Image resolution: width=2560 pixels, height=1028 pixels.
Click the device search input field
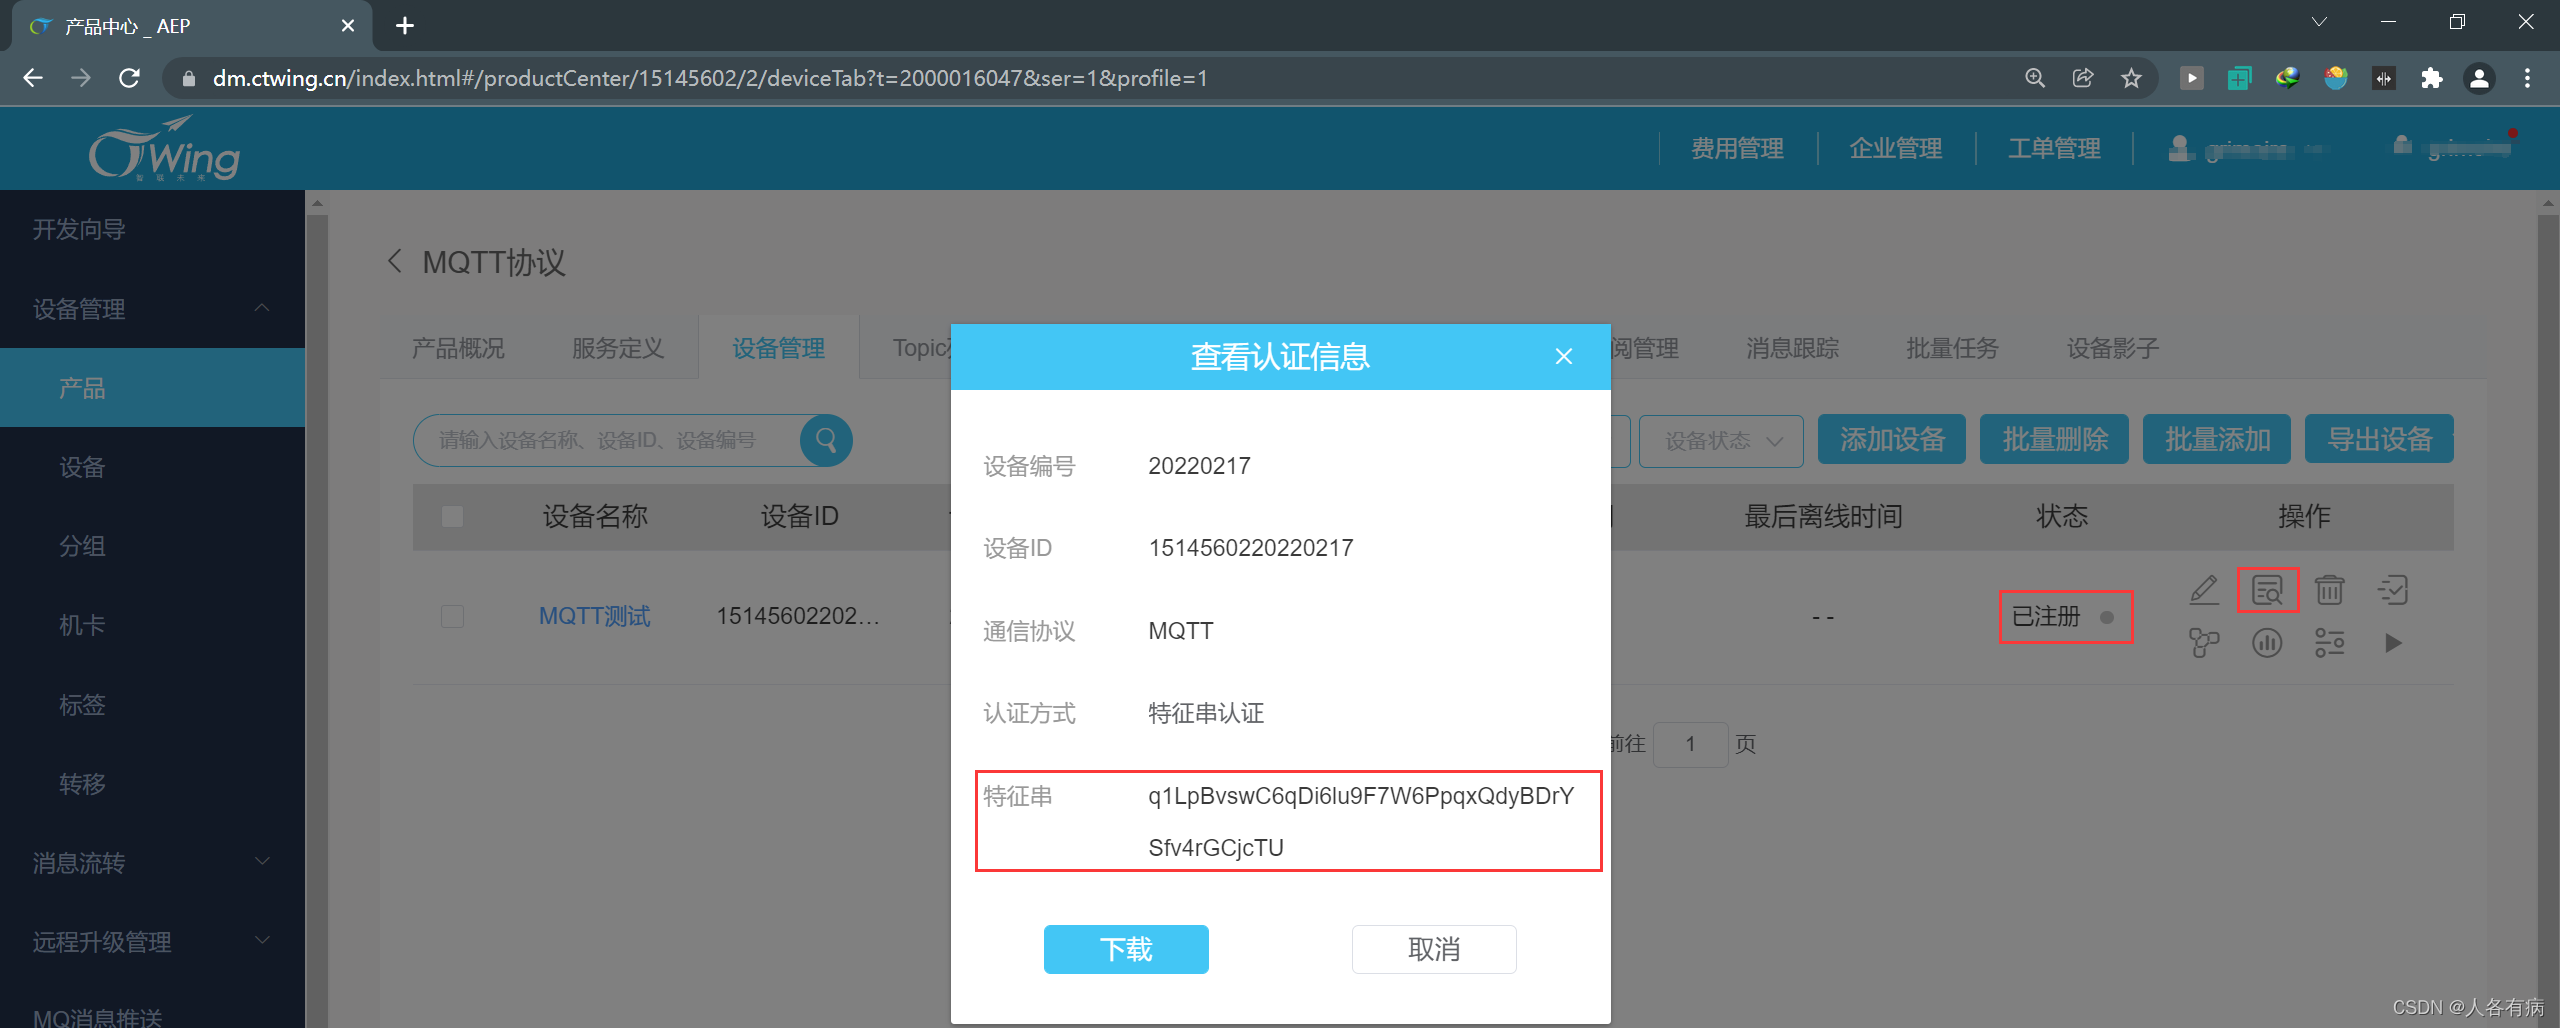(x=608, y=440)
